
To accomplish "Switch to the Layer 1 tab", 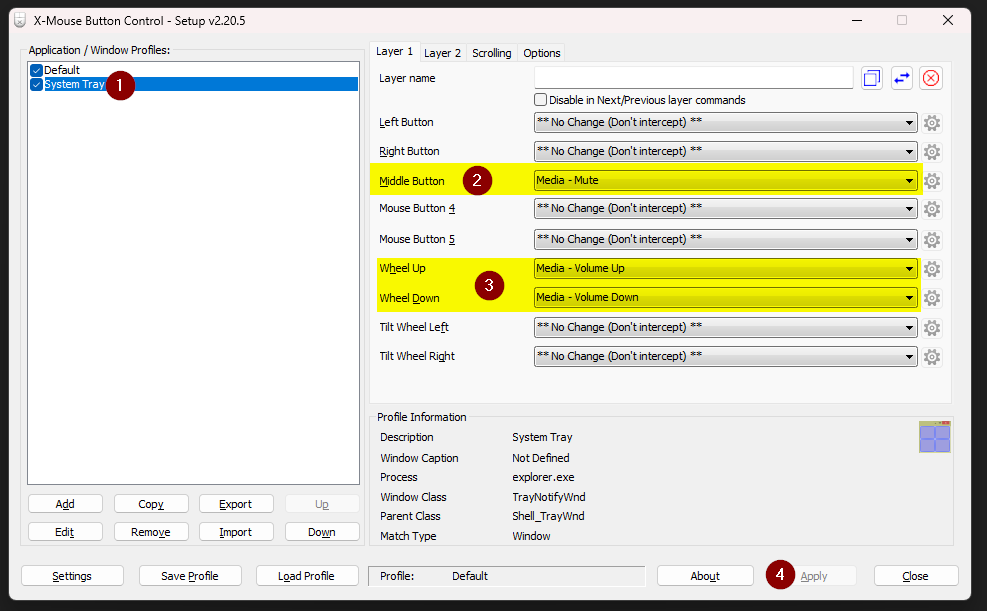I will point(394,52).
